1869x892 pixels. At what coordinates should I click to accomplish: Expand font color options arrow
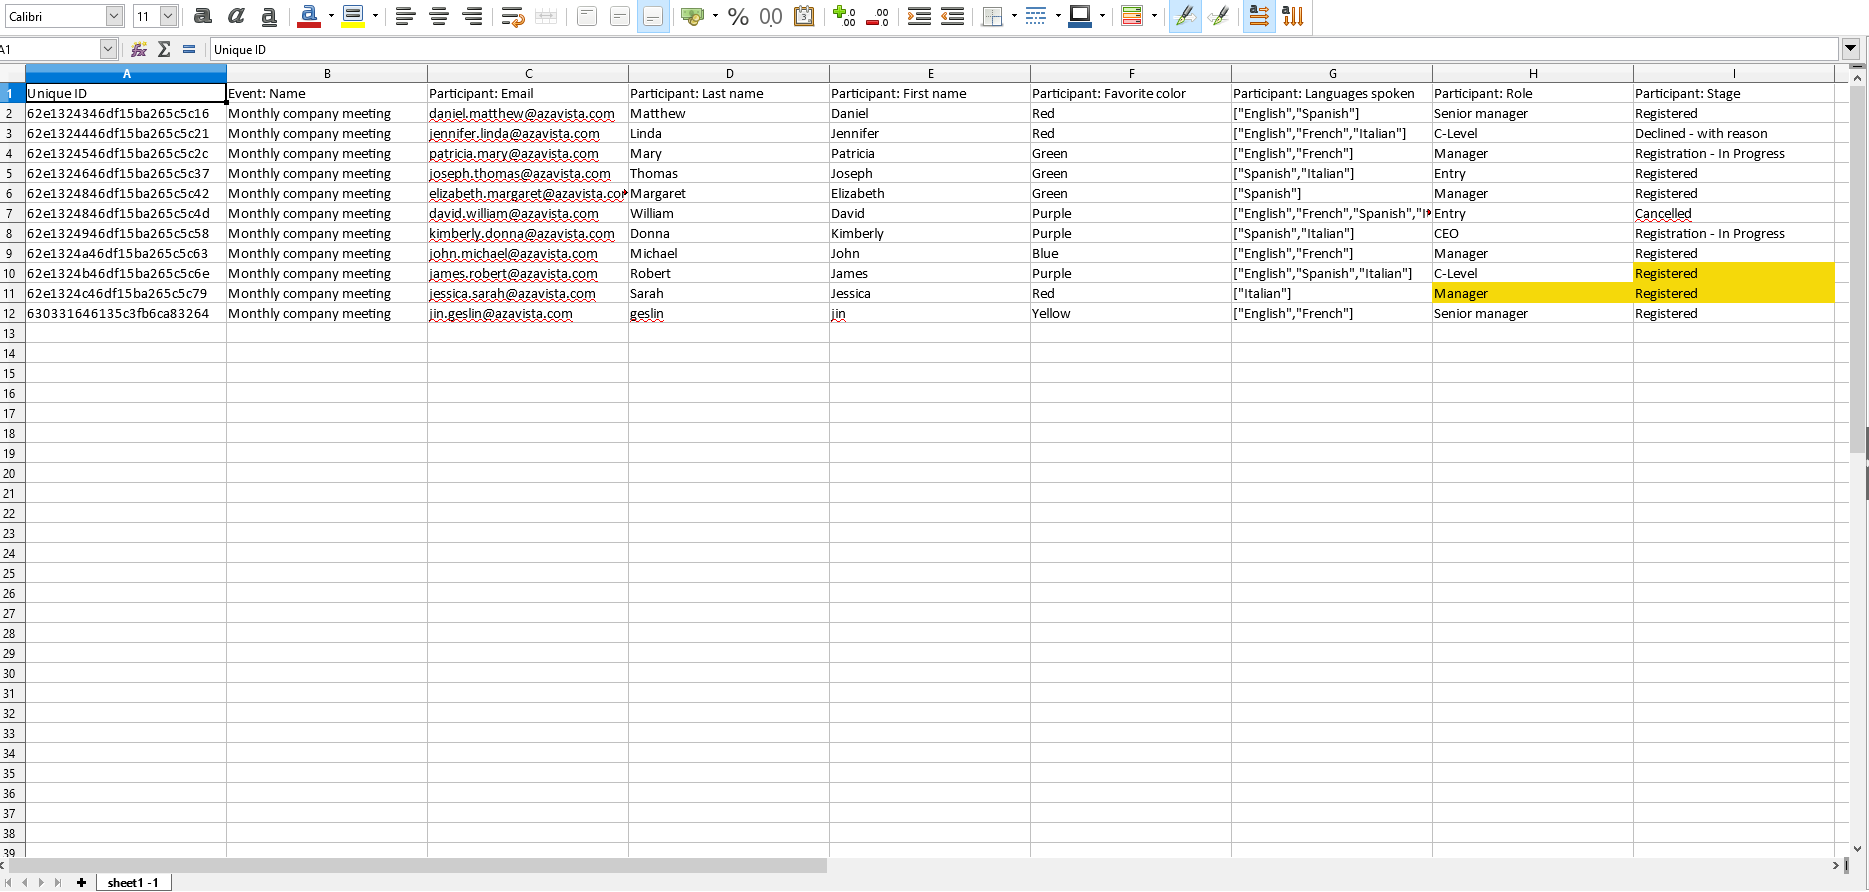pyautogui.click(x=331, y=16)
